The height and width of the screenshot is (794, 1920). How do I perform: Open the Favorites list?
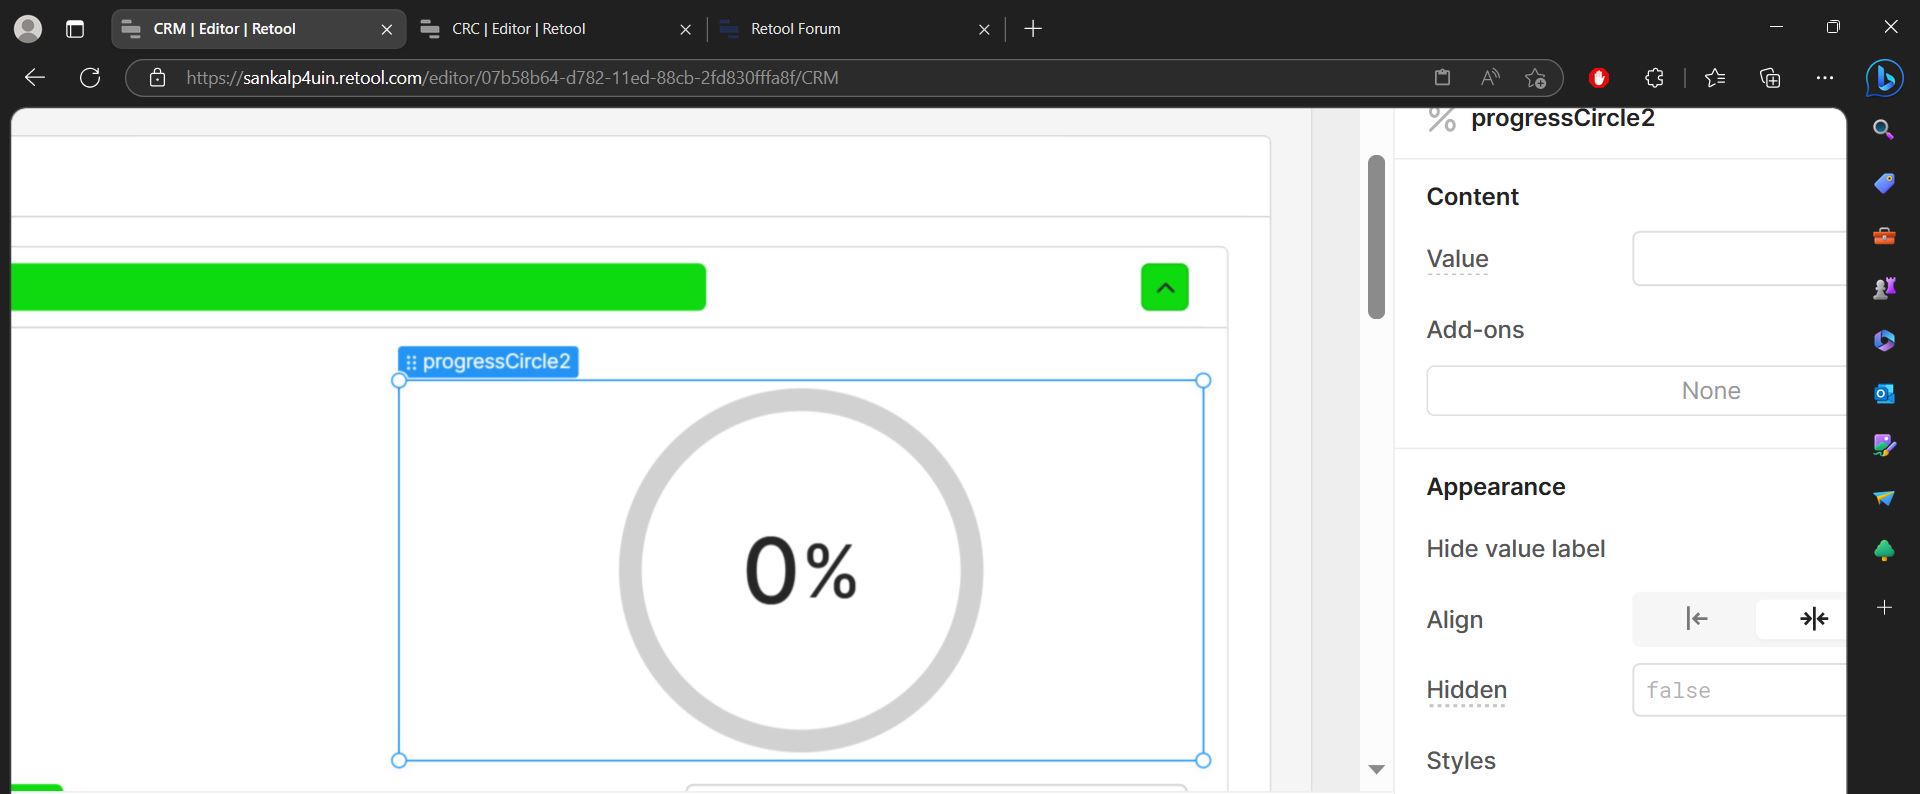1715,77
